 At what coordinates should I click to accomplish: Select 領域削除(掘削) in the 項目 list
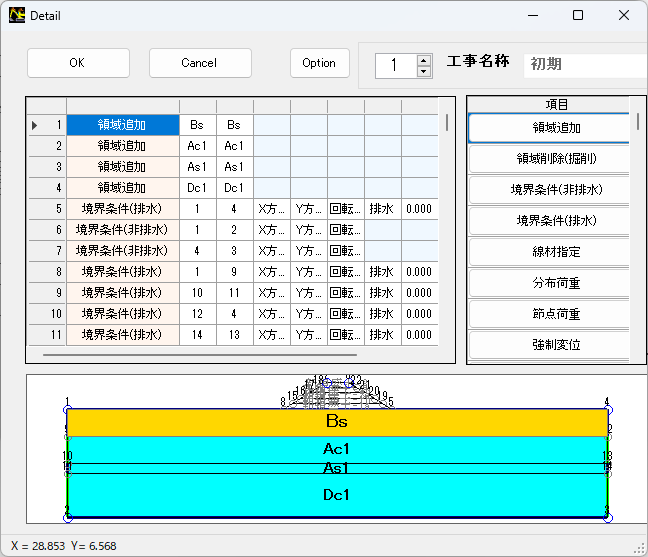549,159
